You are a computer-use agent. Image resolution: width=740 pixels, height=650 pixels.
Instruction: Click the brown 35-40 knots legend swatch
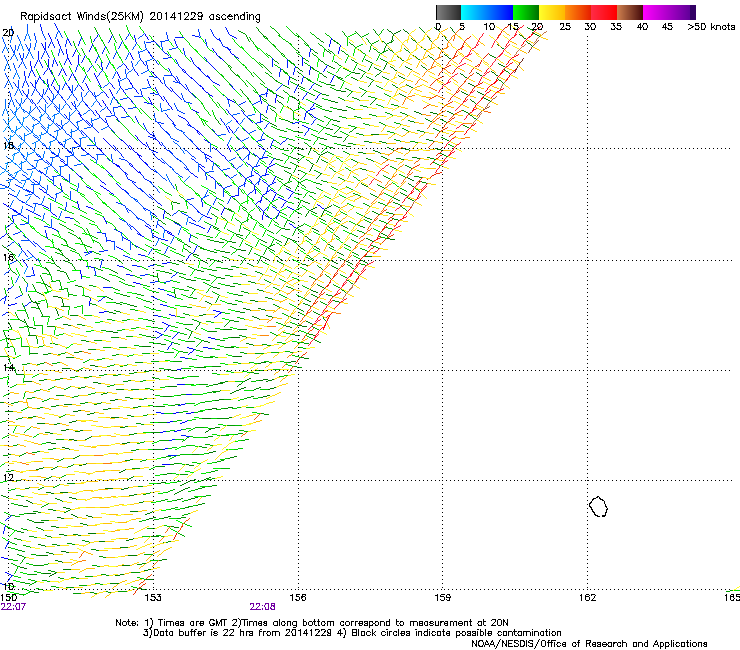pyautogui.click(x=630, y=12)
